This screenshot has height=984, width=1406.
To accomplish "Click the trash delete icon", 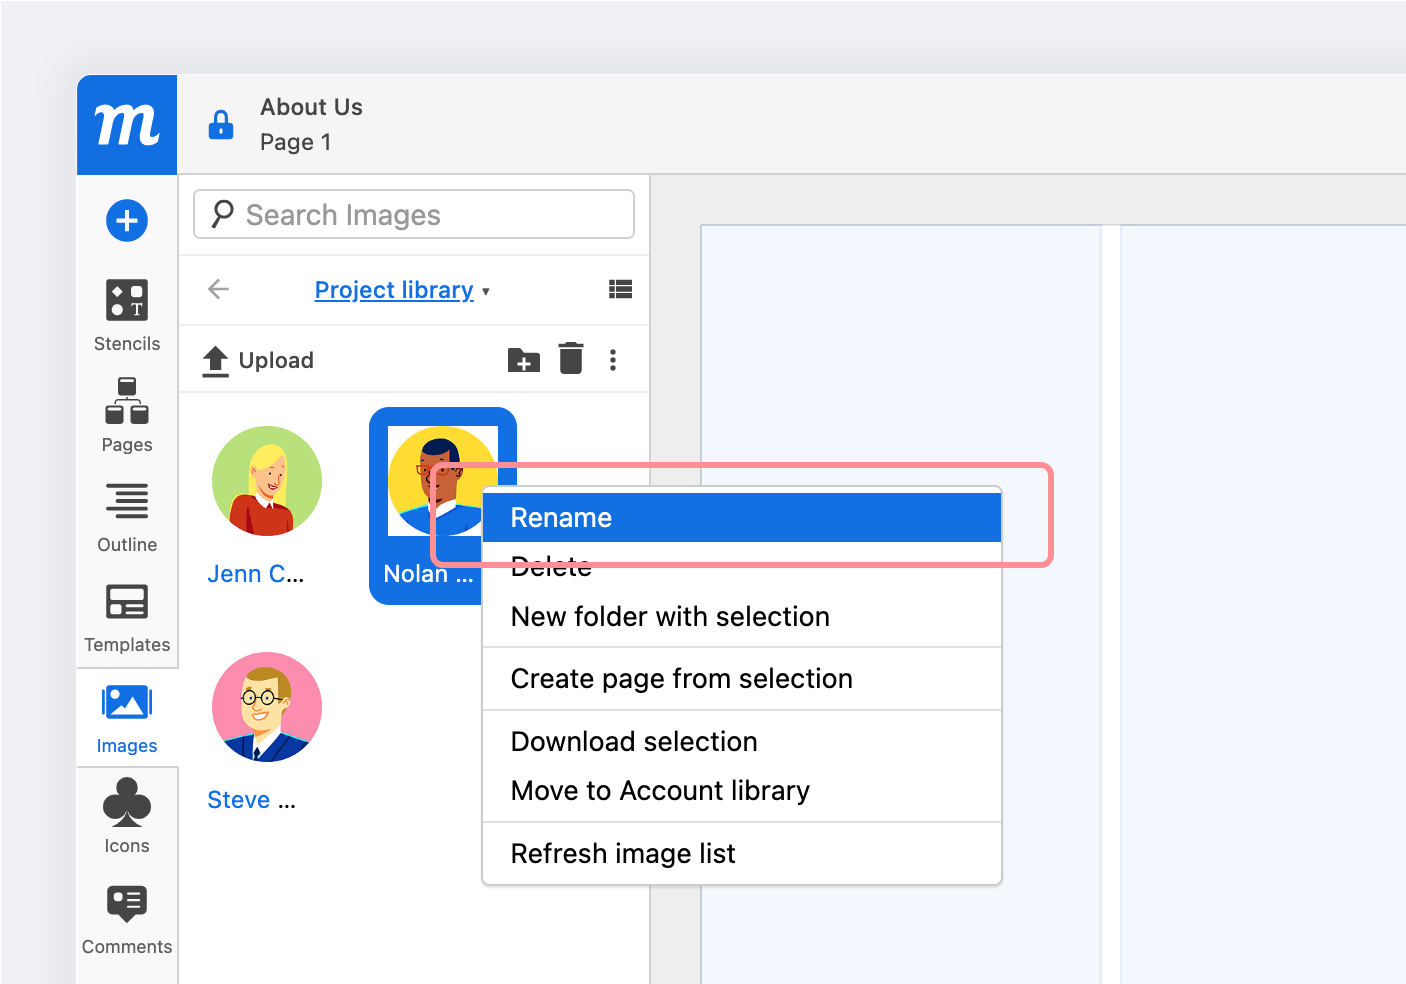I will coord(571,358).
